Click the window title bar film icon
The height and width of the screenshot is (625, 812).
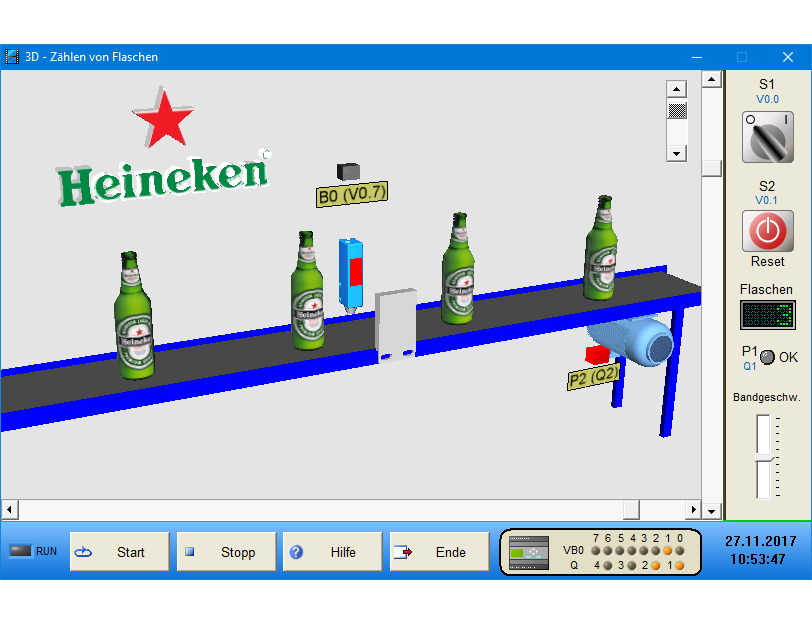coord(12,57)
